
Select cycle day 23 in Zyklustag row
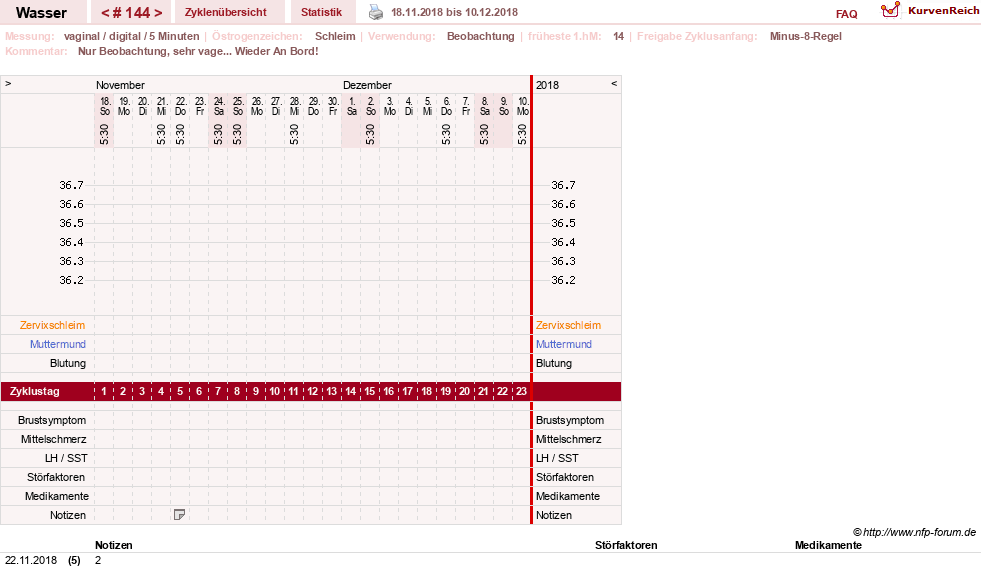[x=521, y=391]
